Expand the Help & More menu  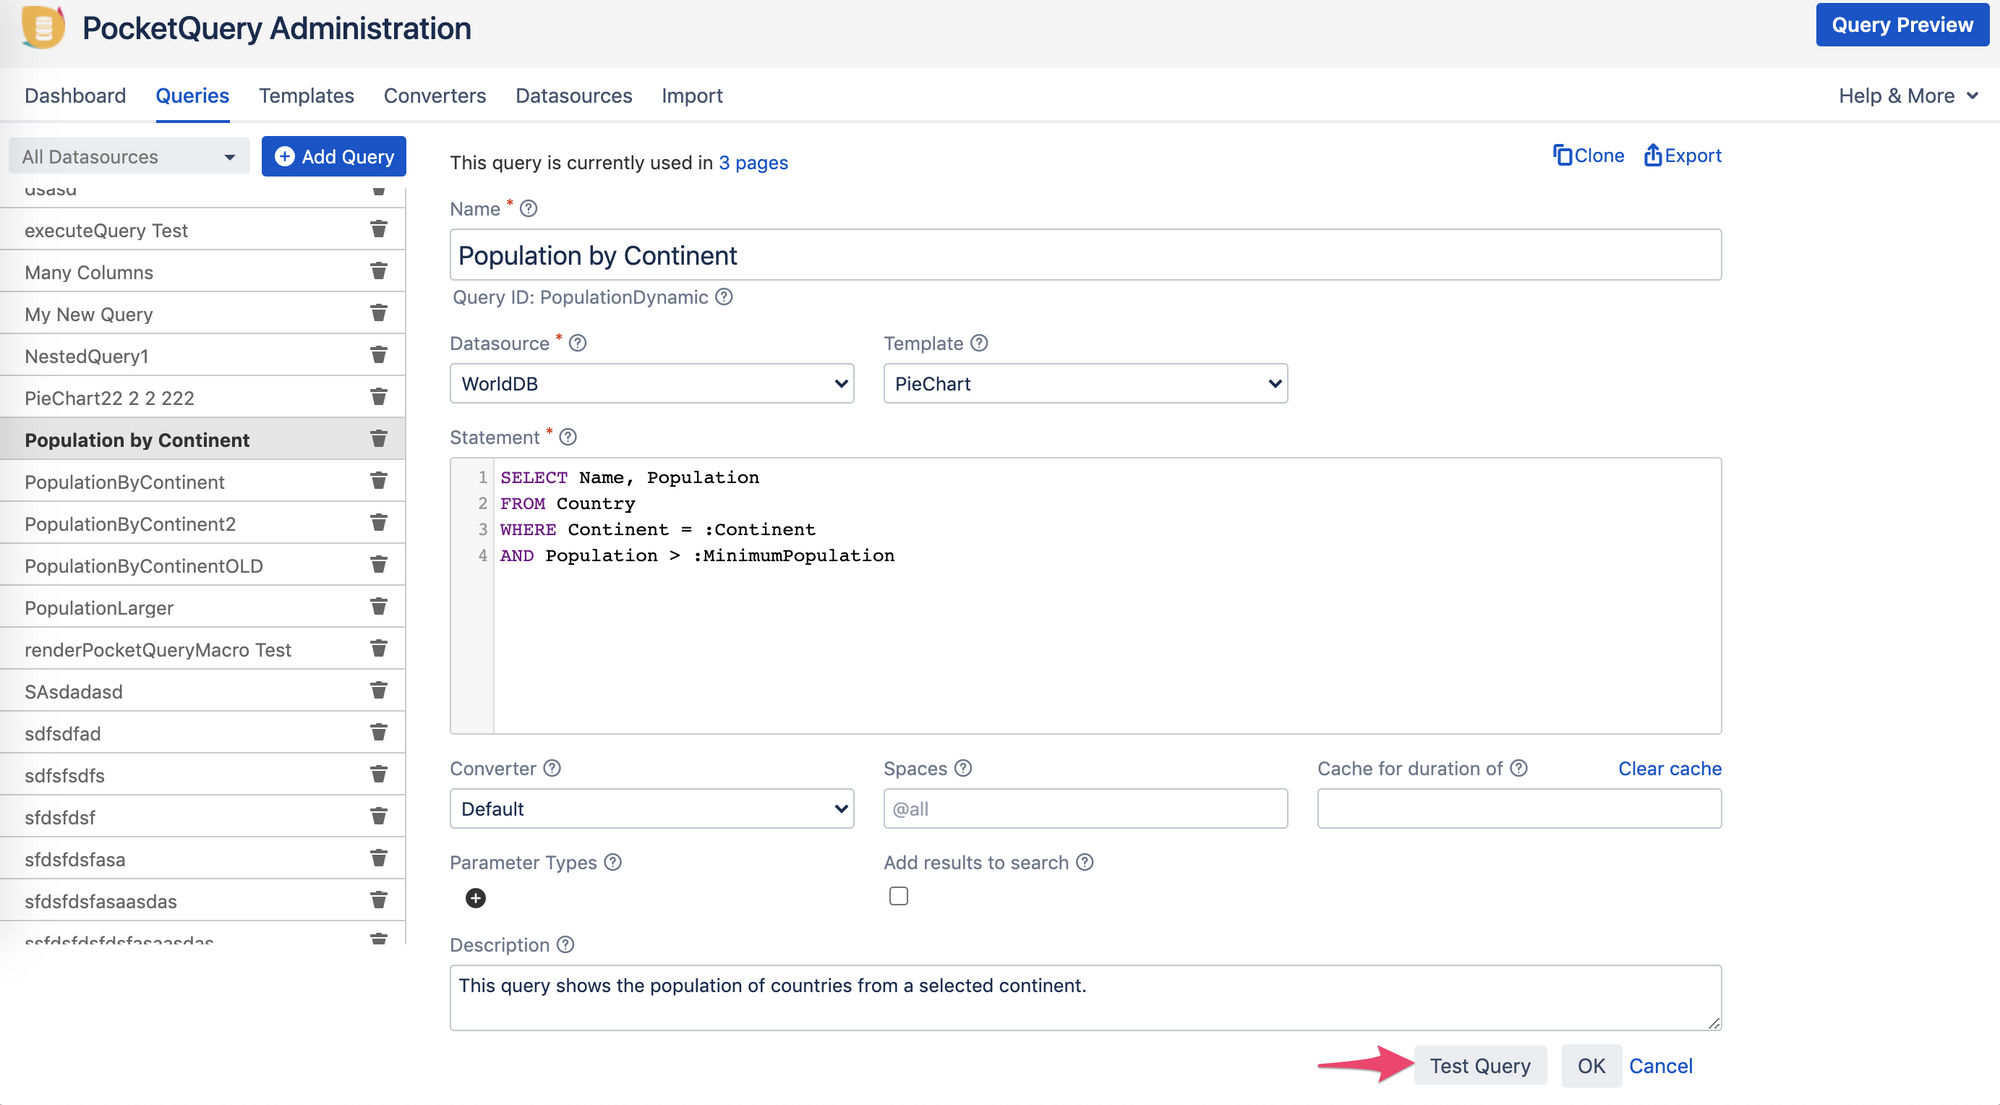click(1908, 96)
